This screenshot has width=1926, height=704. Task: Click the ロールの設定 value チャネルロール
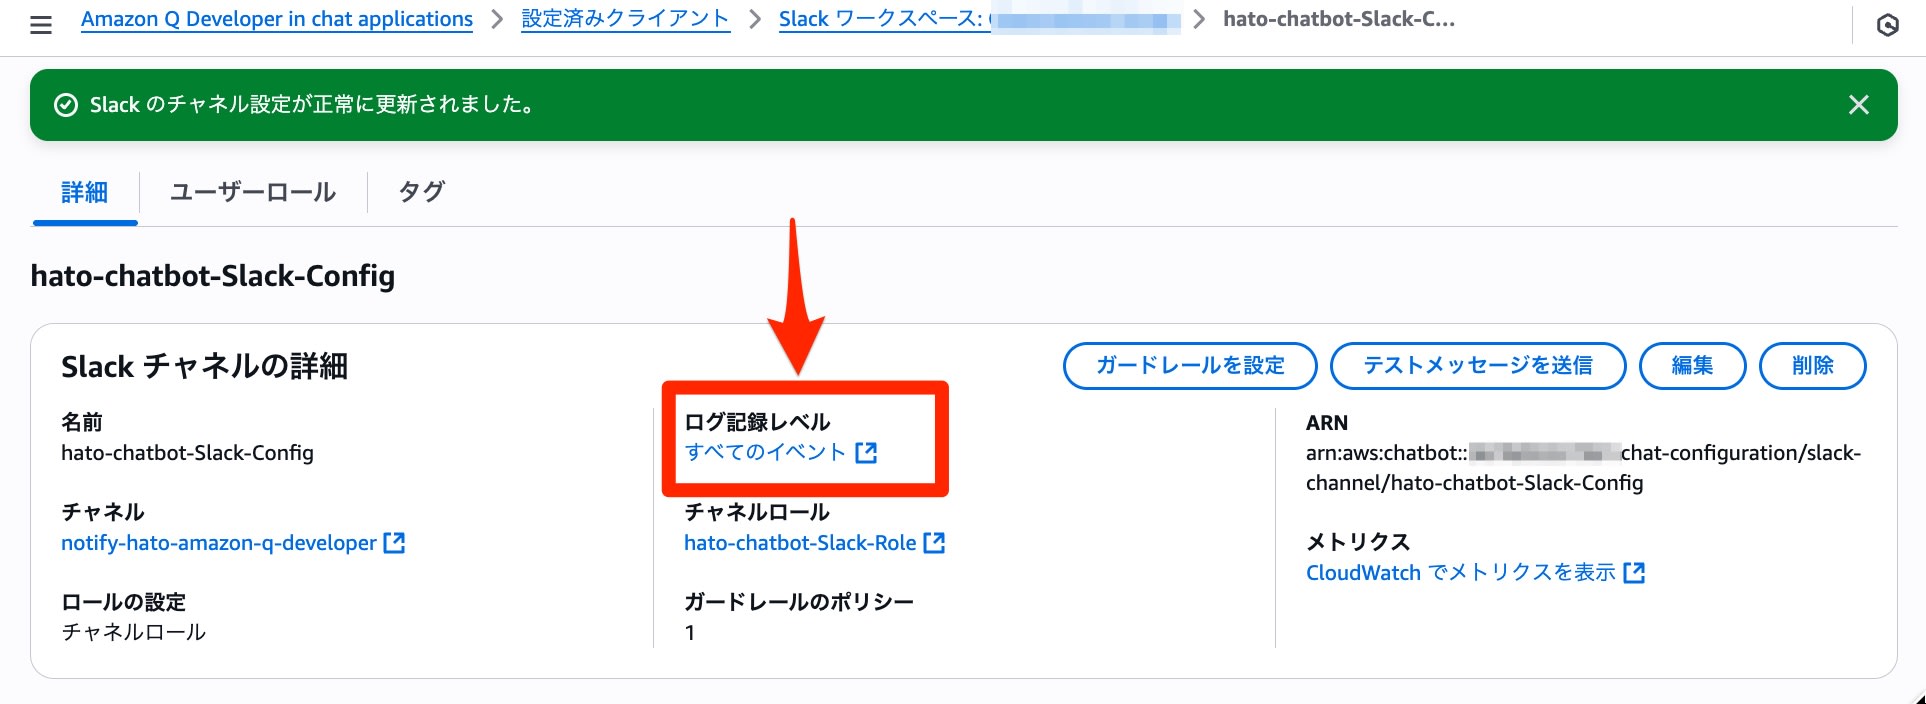click(x=133, y=633)
